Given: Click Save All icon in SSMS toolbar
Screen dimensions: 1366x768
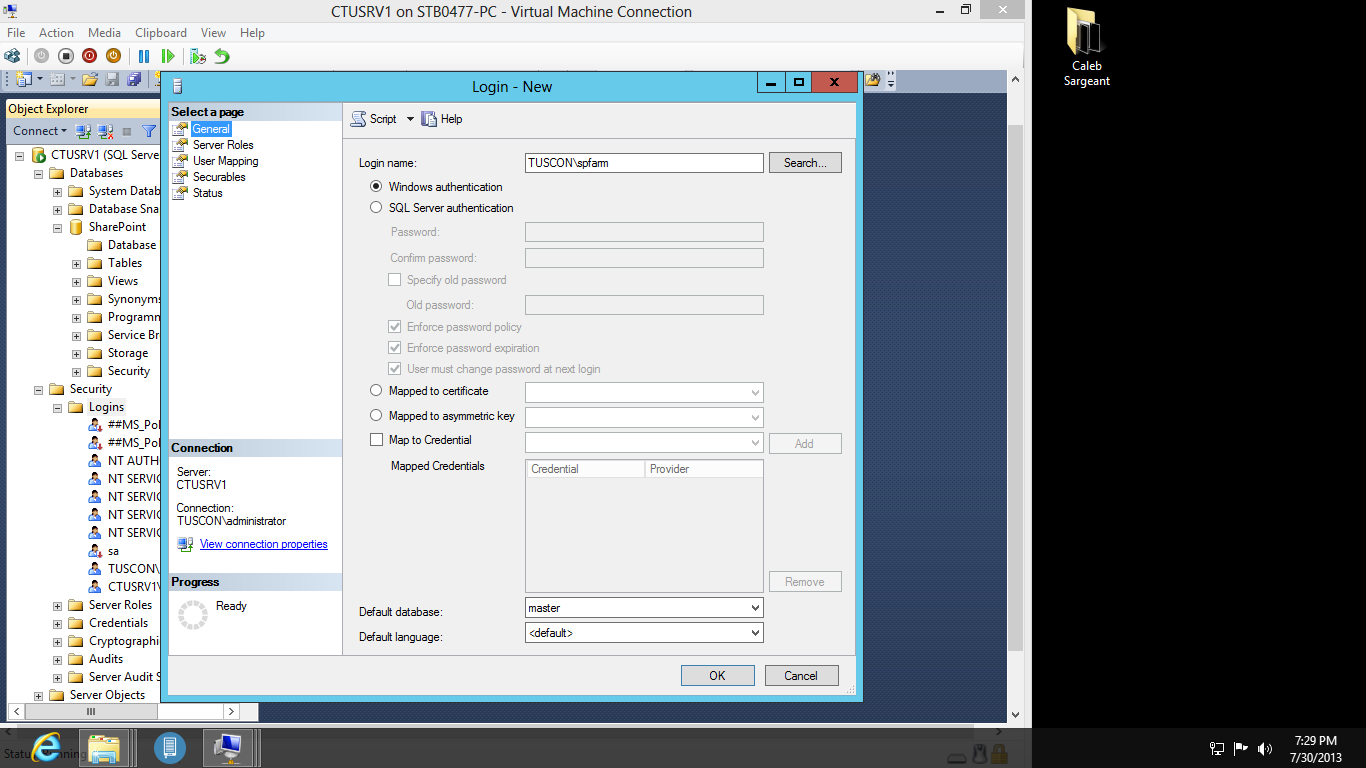Looking at the screenshot, I should click(x=134, y=79).
